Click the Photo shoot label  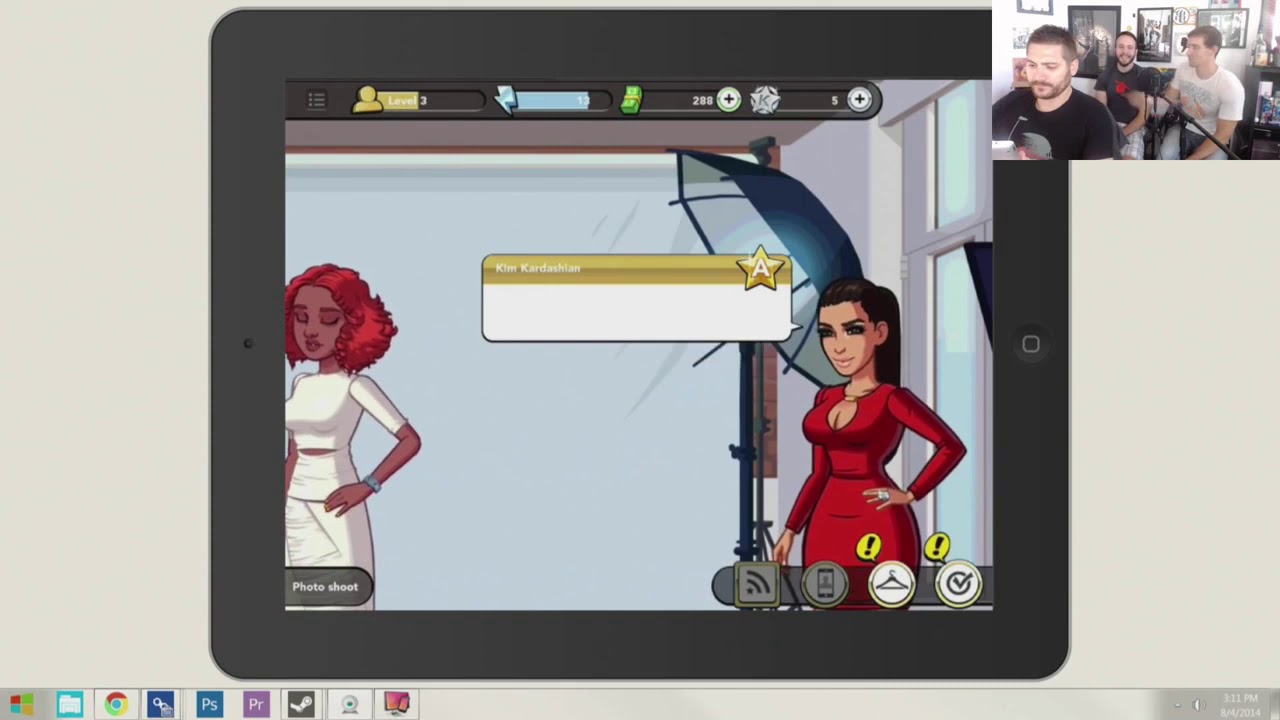tap(325, 587)
